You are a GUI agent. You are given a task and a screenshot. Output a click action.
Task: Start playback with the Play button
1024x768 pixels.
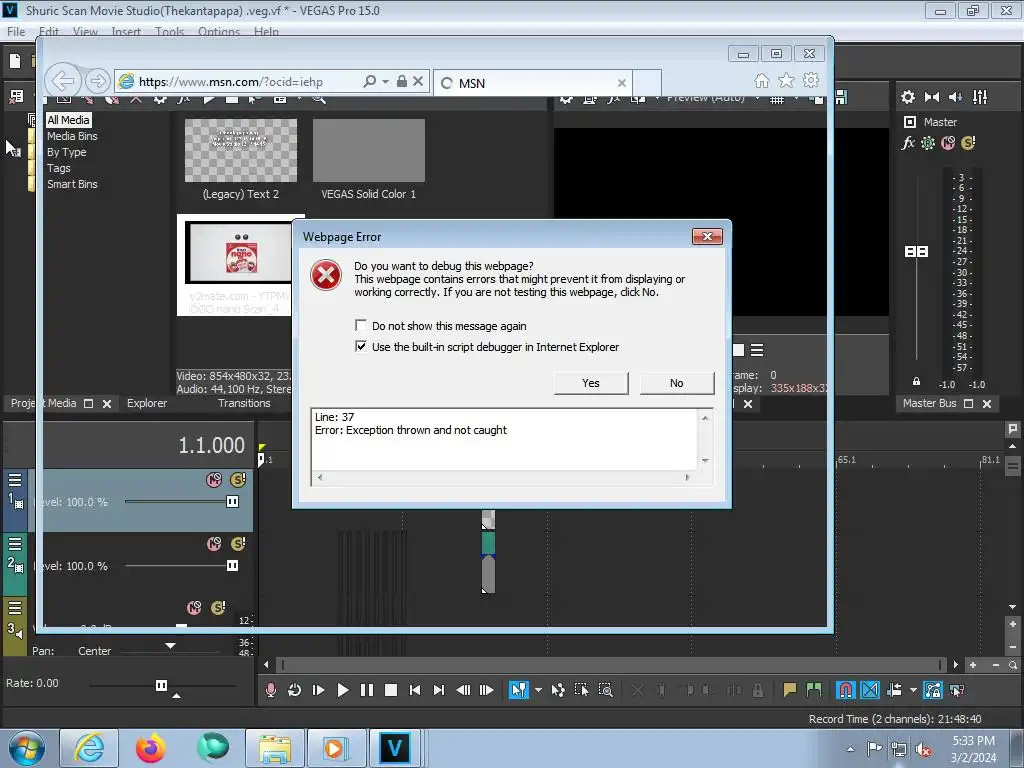(x=342, y=690)
